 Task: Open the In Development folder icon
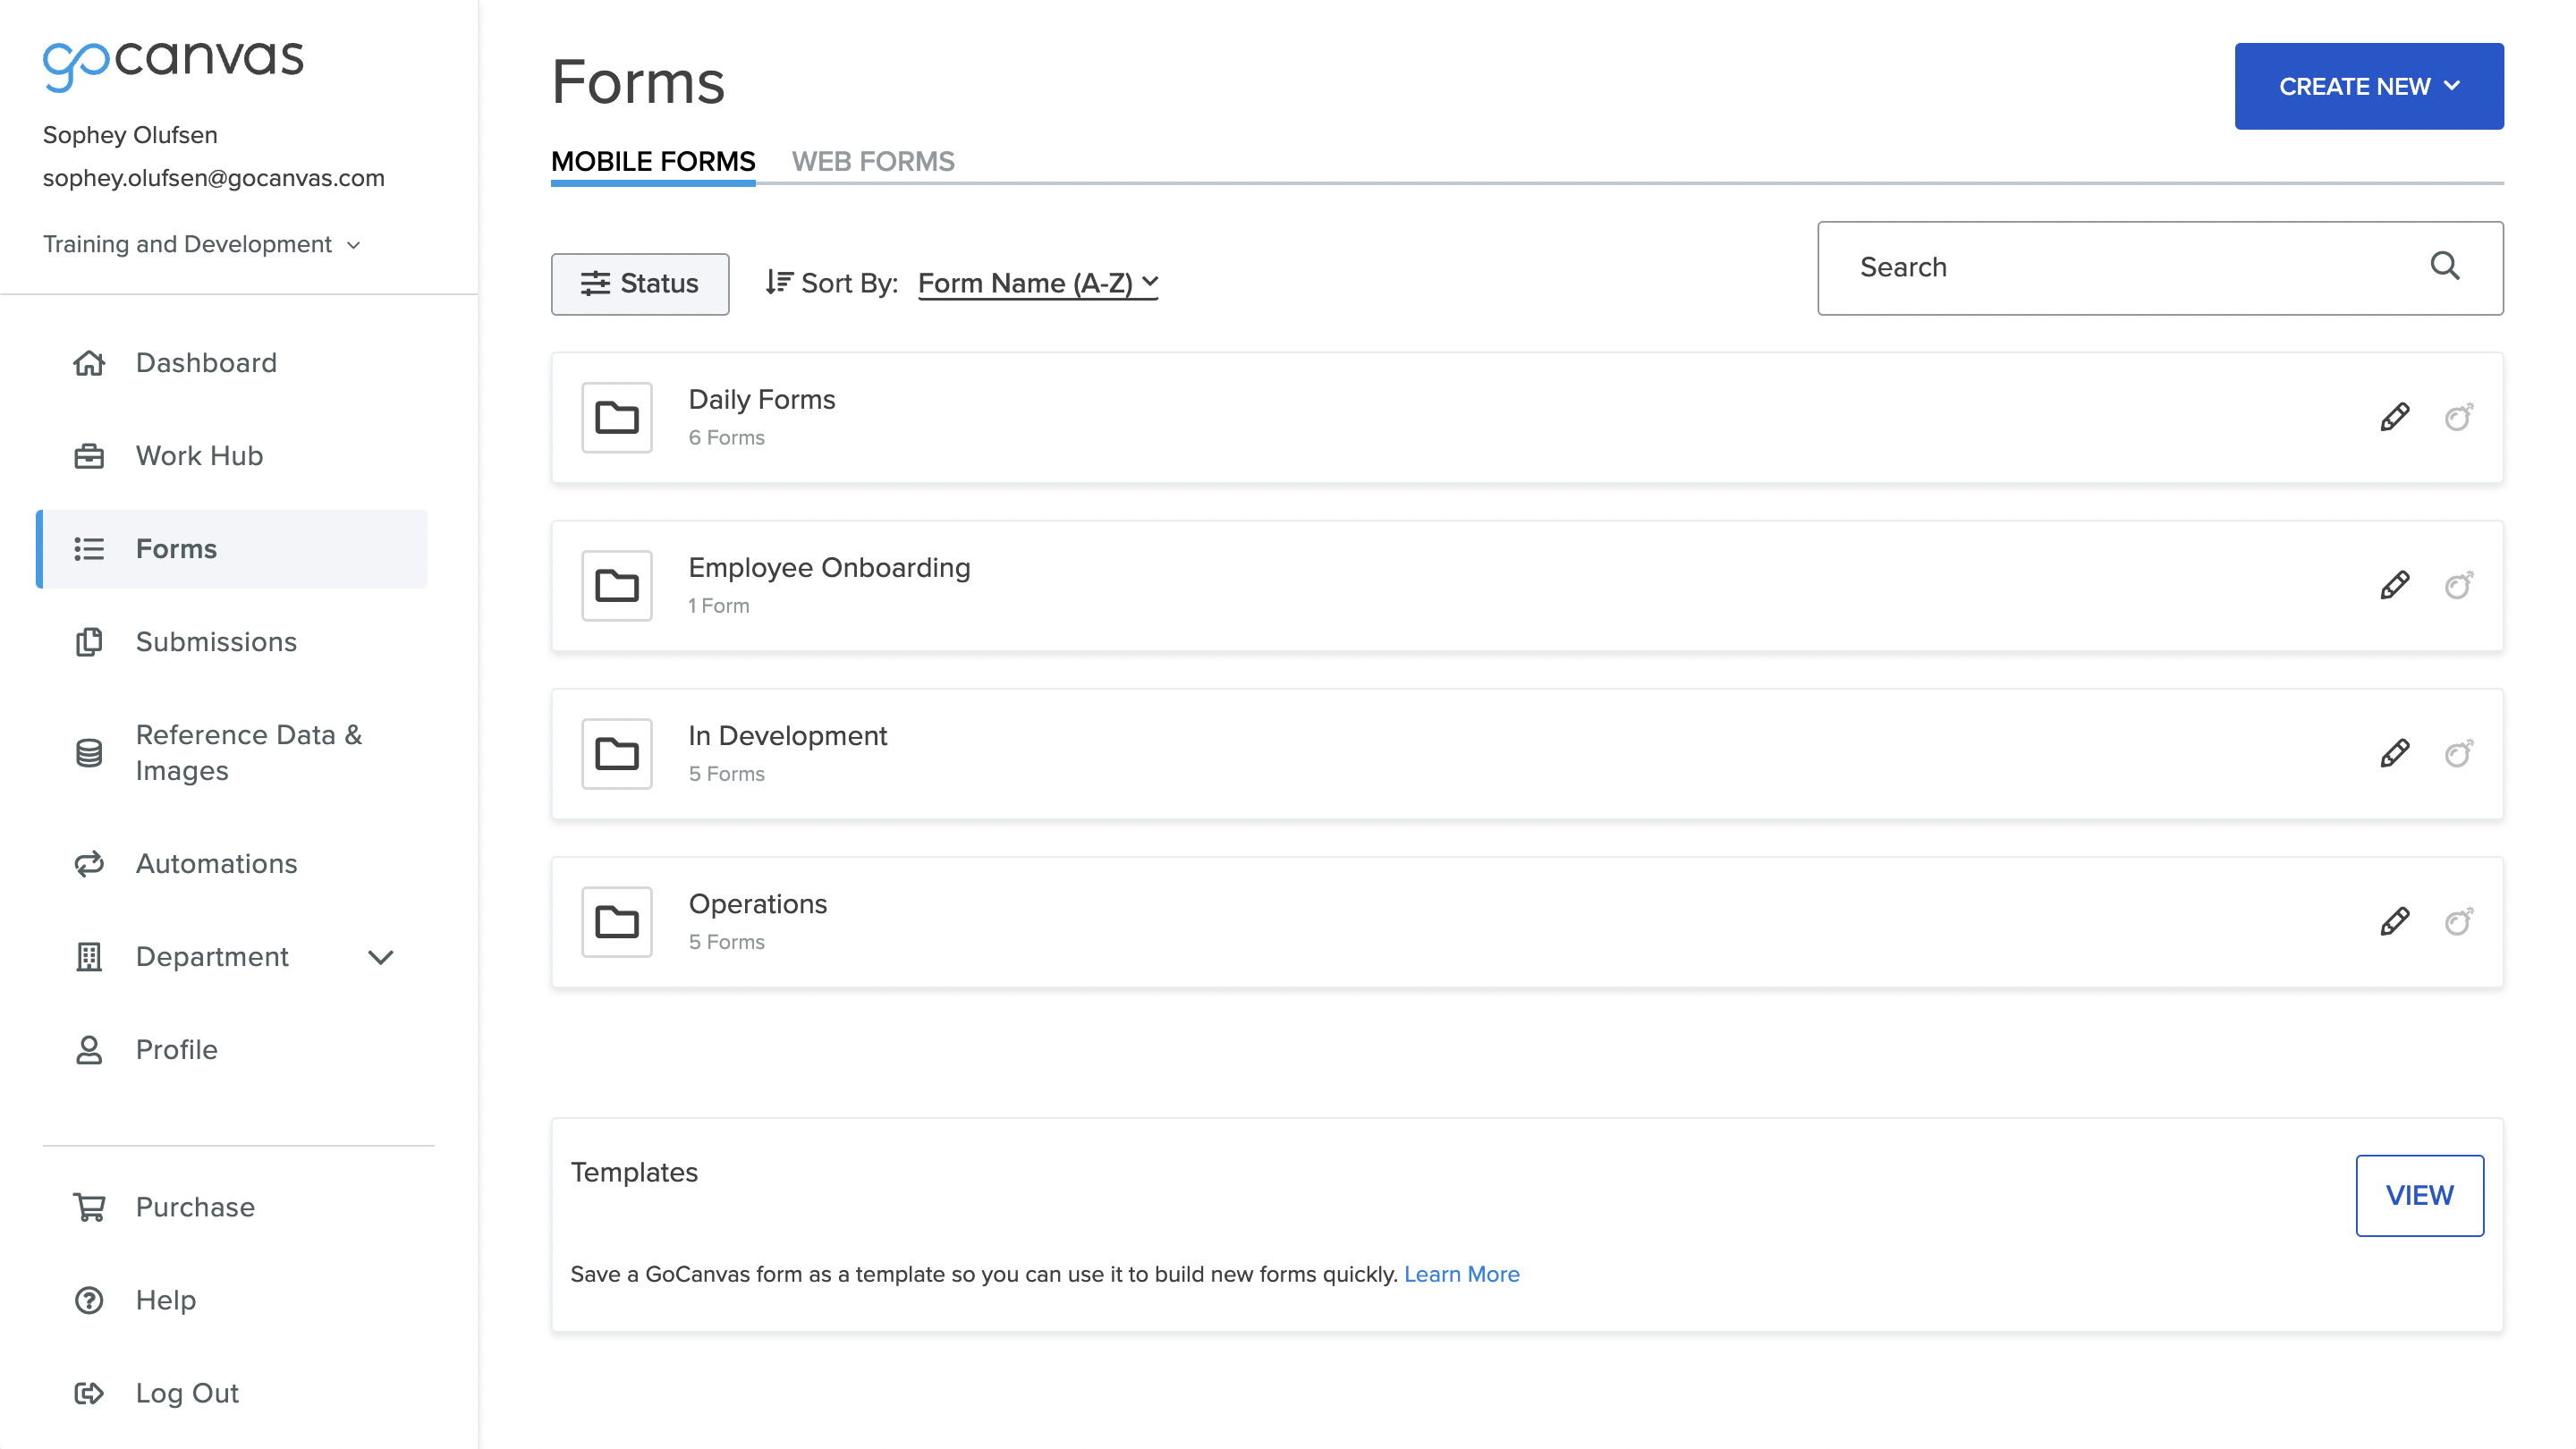click(x=616, y=753)
